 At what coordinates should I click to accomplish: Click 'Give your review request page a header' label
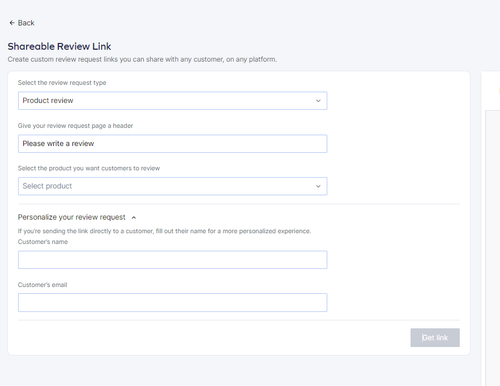75,126
